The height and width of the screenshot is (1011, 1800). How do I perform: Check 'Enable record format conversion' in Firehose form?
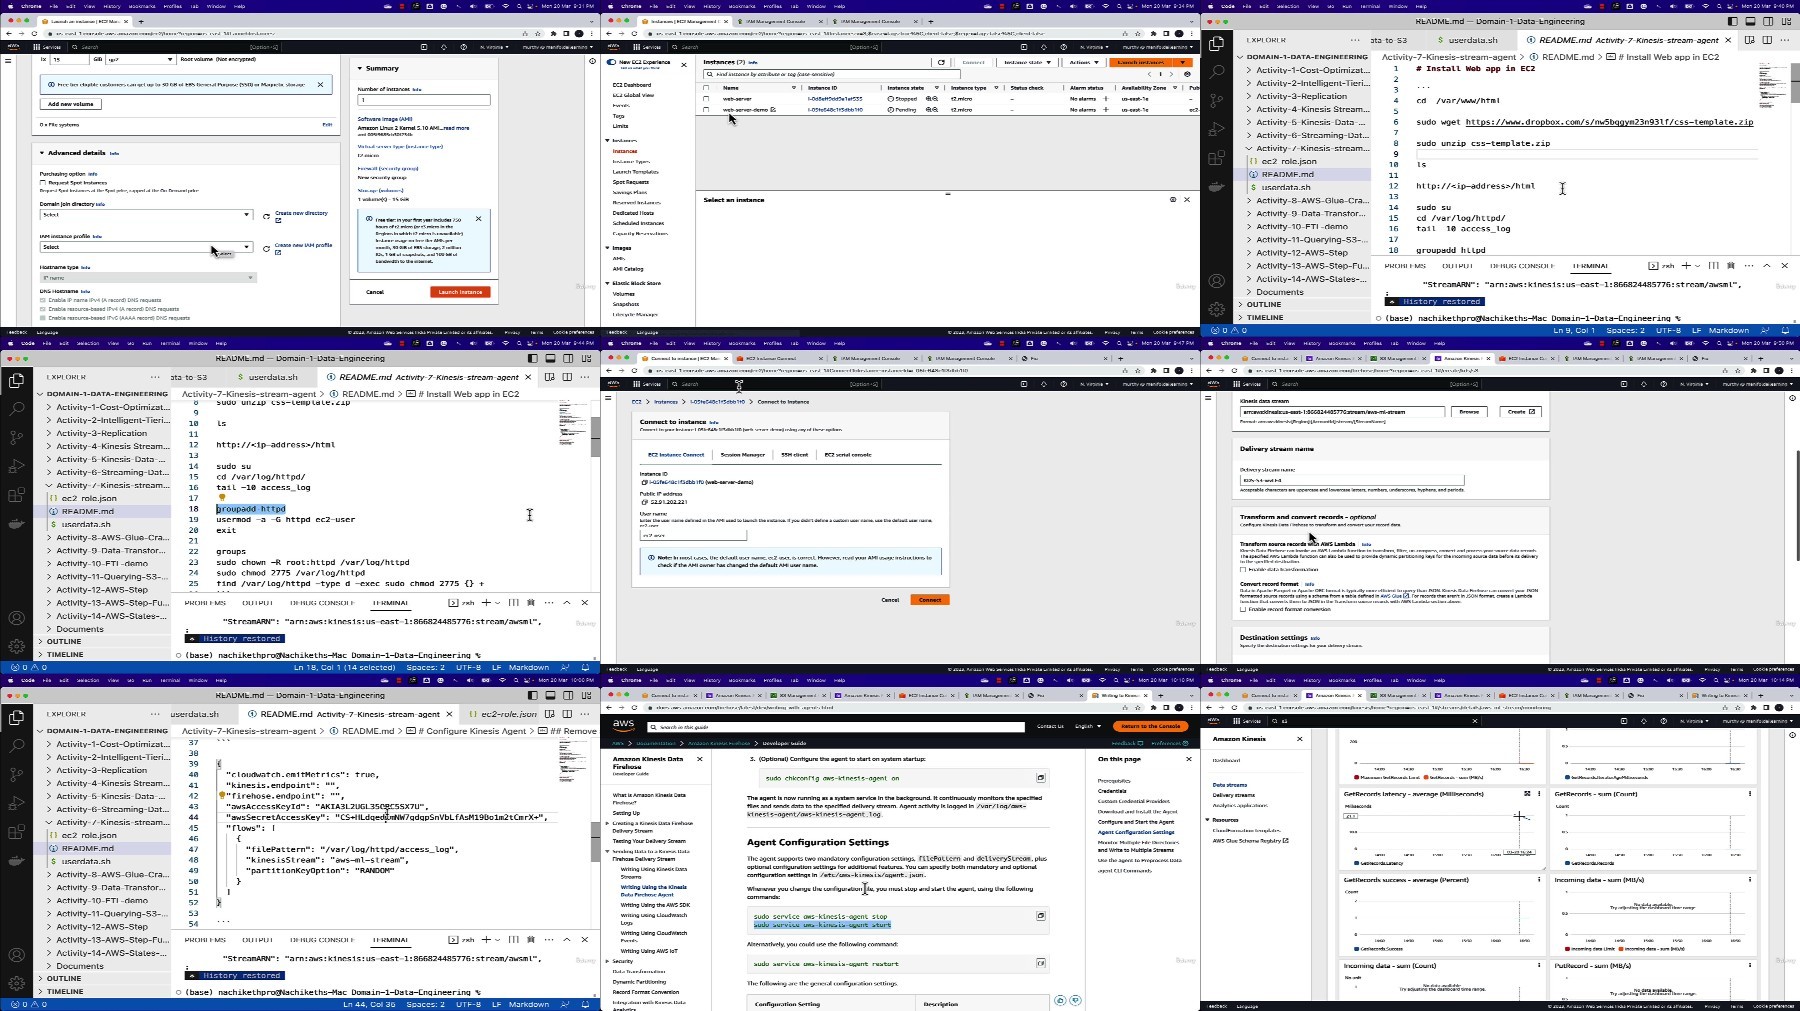tap(1243, 609)
